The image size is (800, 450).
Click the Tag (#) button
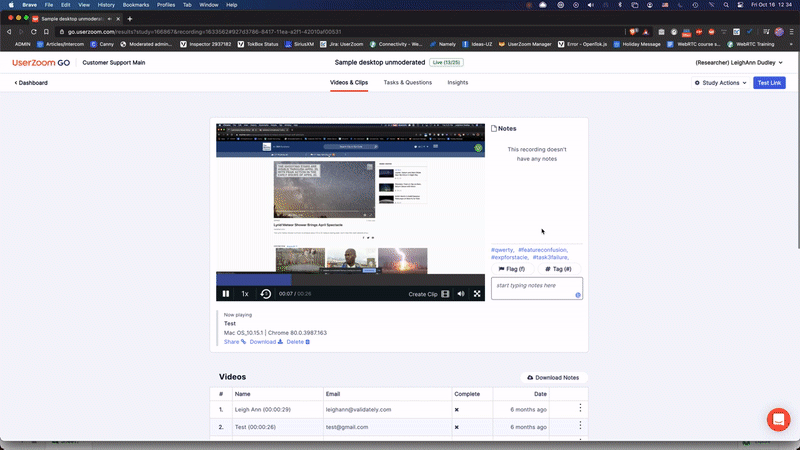pos(558,269)
